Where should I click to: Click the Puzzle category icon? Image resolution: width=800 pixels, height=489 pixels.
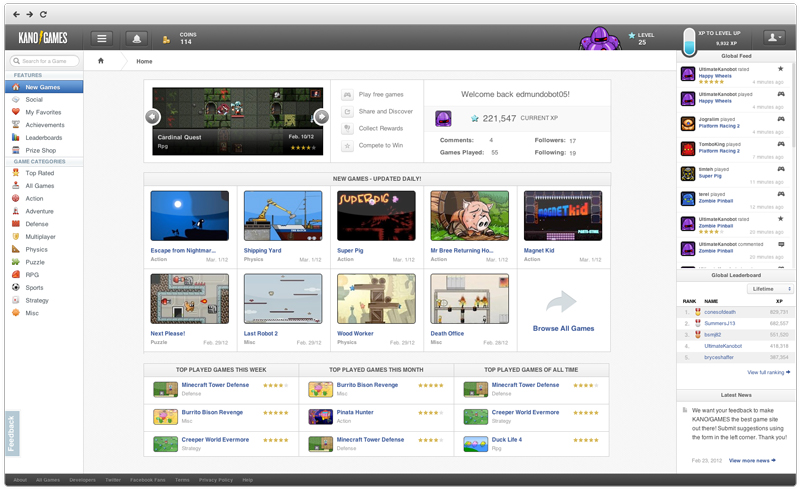tap(16, 262)
